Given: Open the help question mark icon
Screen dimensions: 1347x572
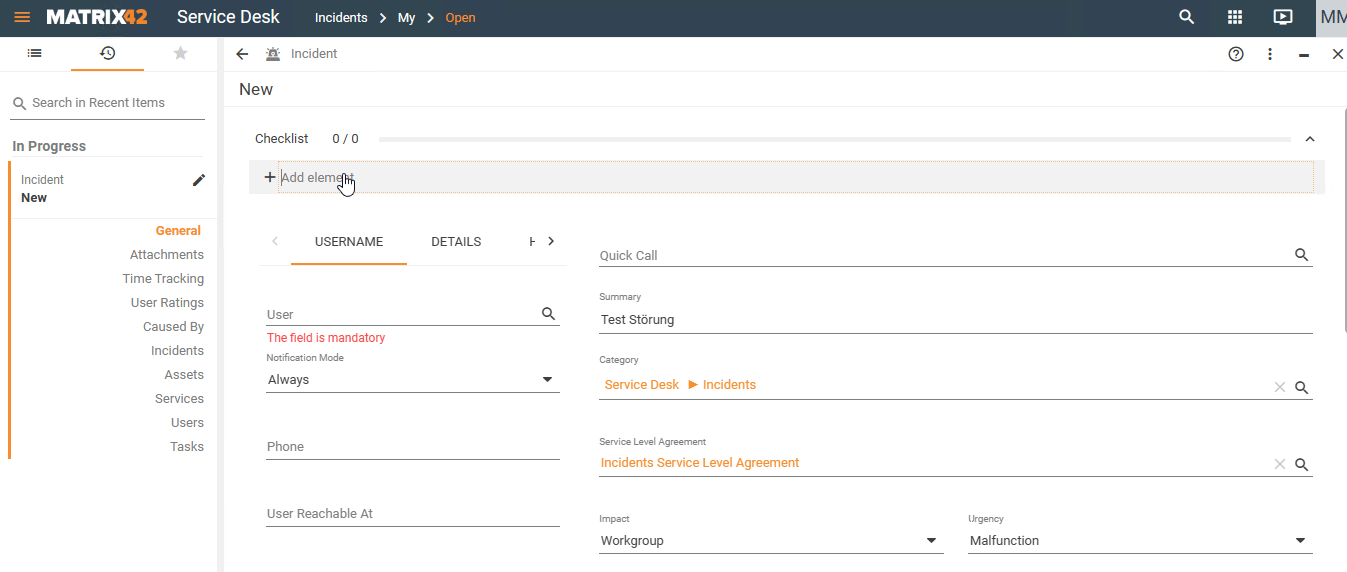Looking at the screenshot, I should (x=1236, y=54).
